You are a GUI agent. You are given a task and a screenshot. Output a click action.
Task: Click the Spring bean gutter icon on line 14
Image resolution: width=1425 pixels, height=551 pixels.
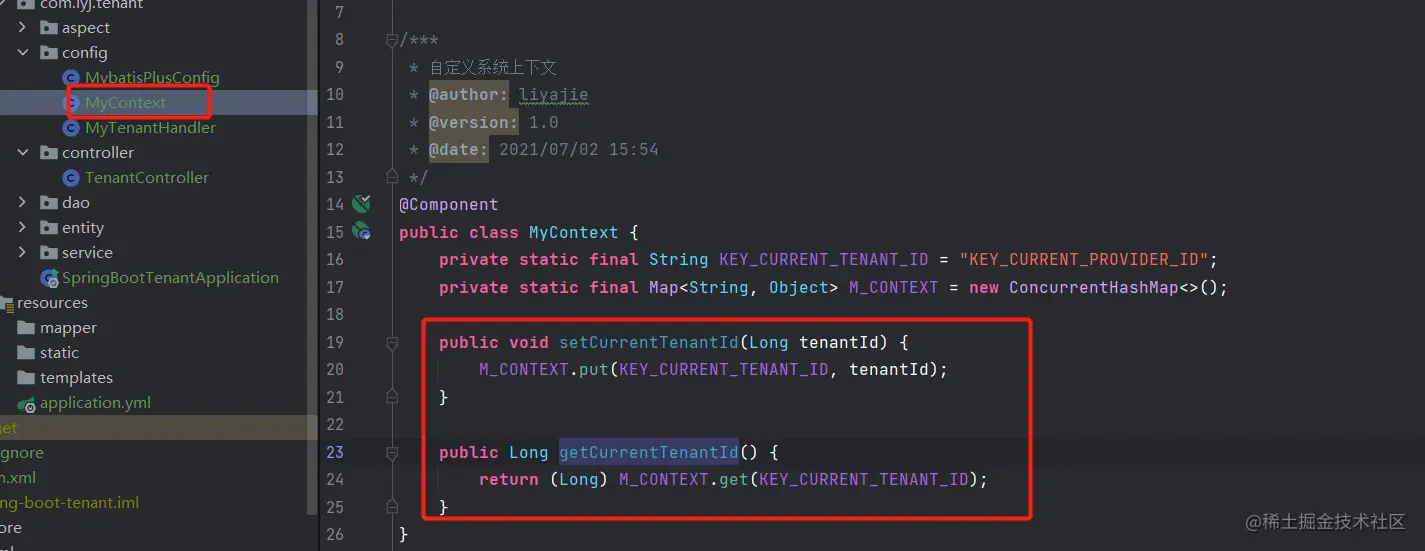pyautogui.click(x=361, y=204)
